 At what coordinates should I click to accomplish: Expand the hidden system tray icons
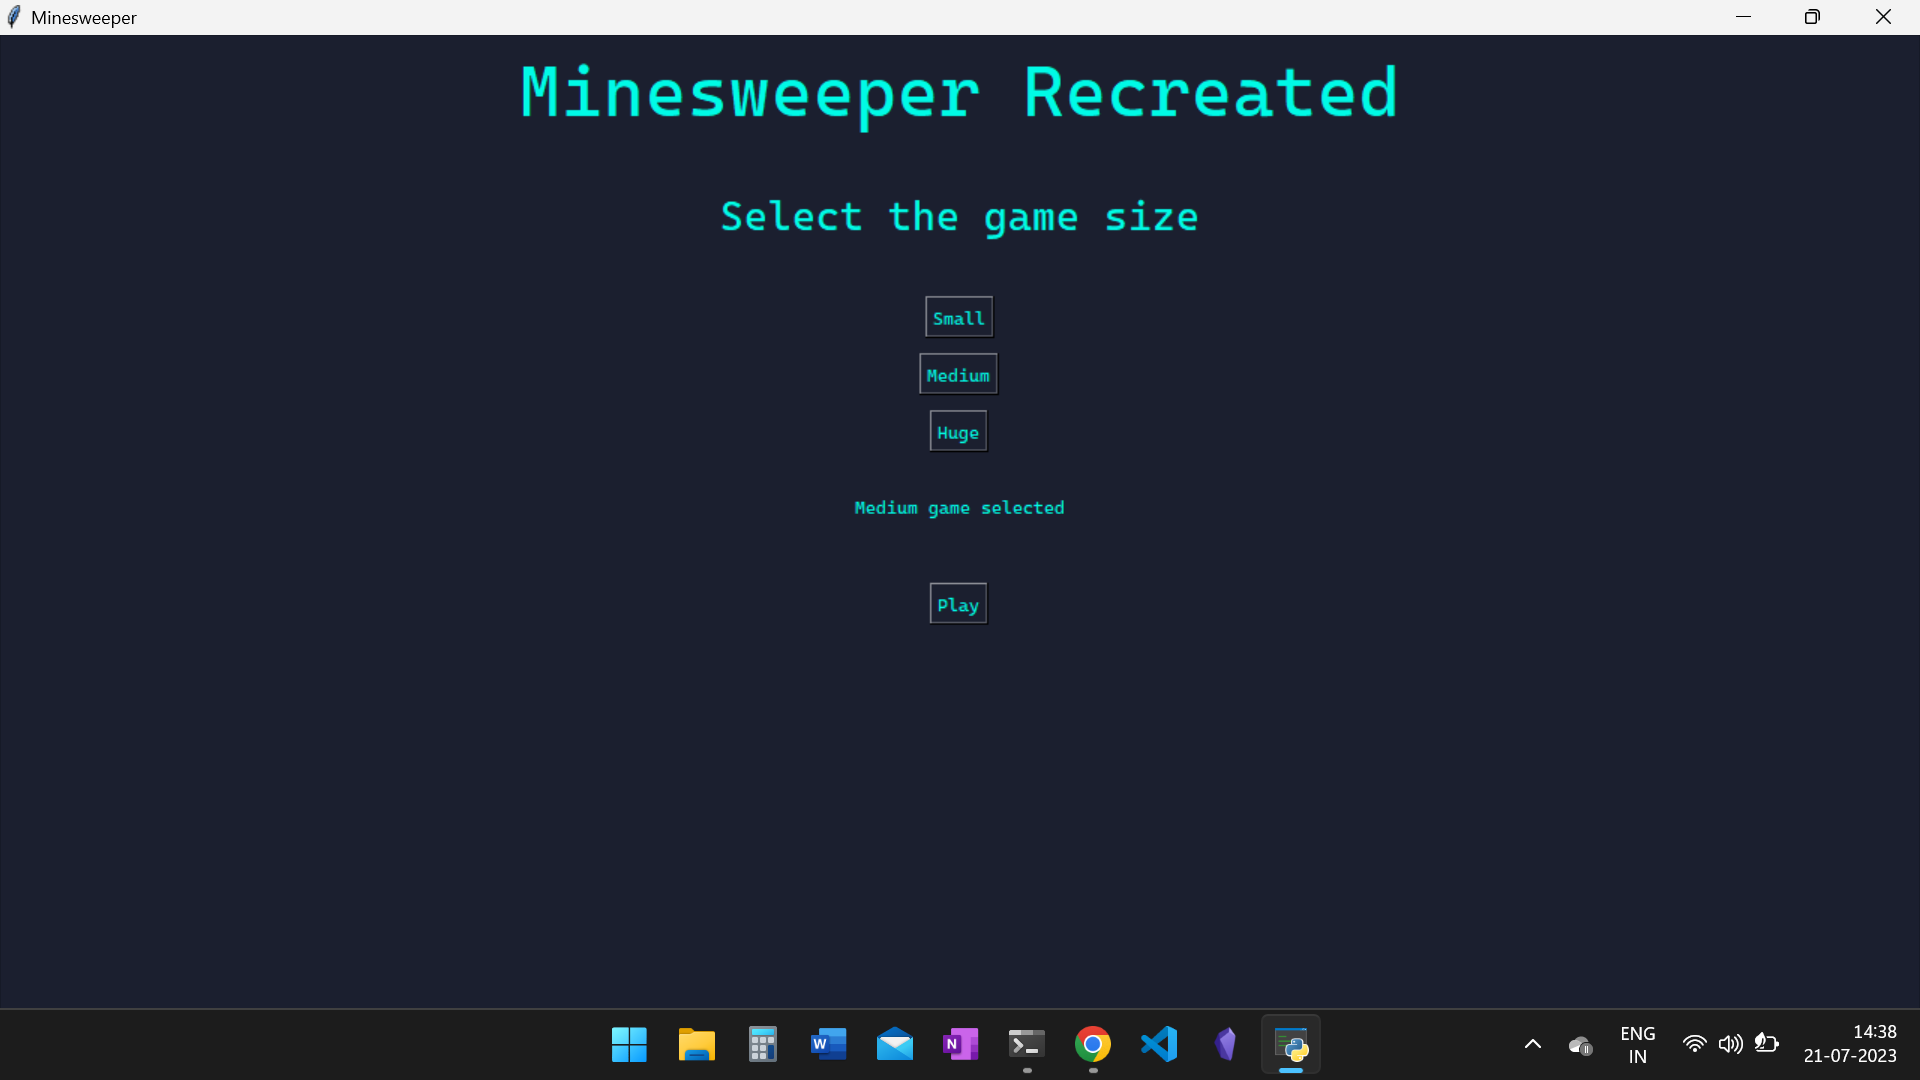[x=1532, y=1043]
